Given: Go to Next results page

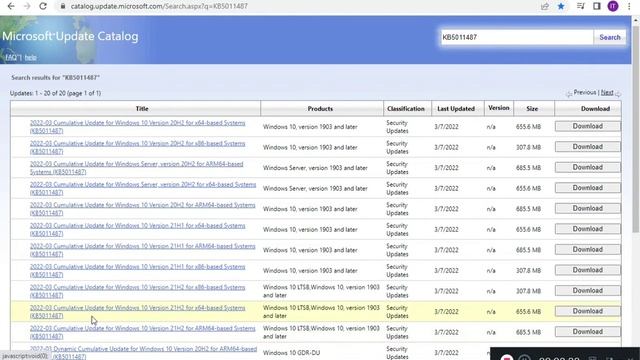Looking at the screenshot, I should [x=607, y=93].
